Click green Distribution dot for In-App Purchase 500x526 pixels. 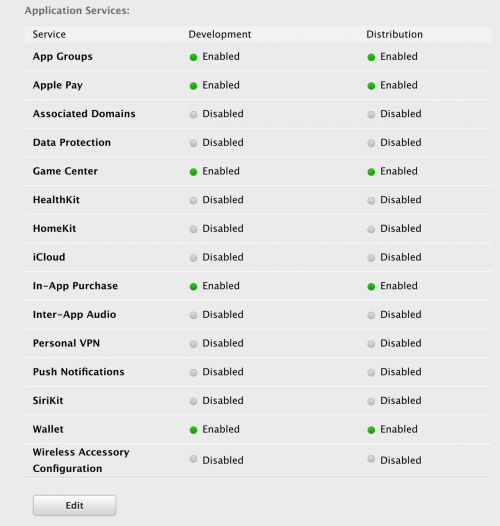371,287
